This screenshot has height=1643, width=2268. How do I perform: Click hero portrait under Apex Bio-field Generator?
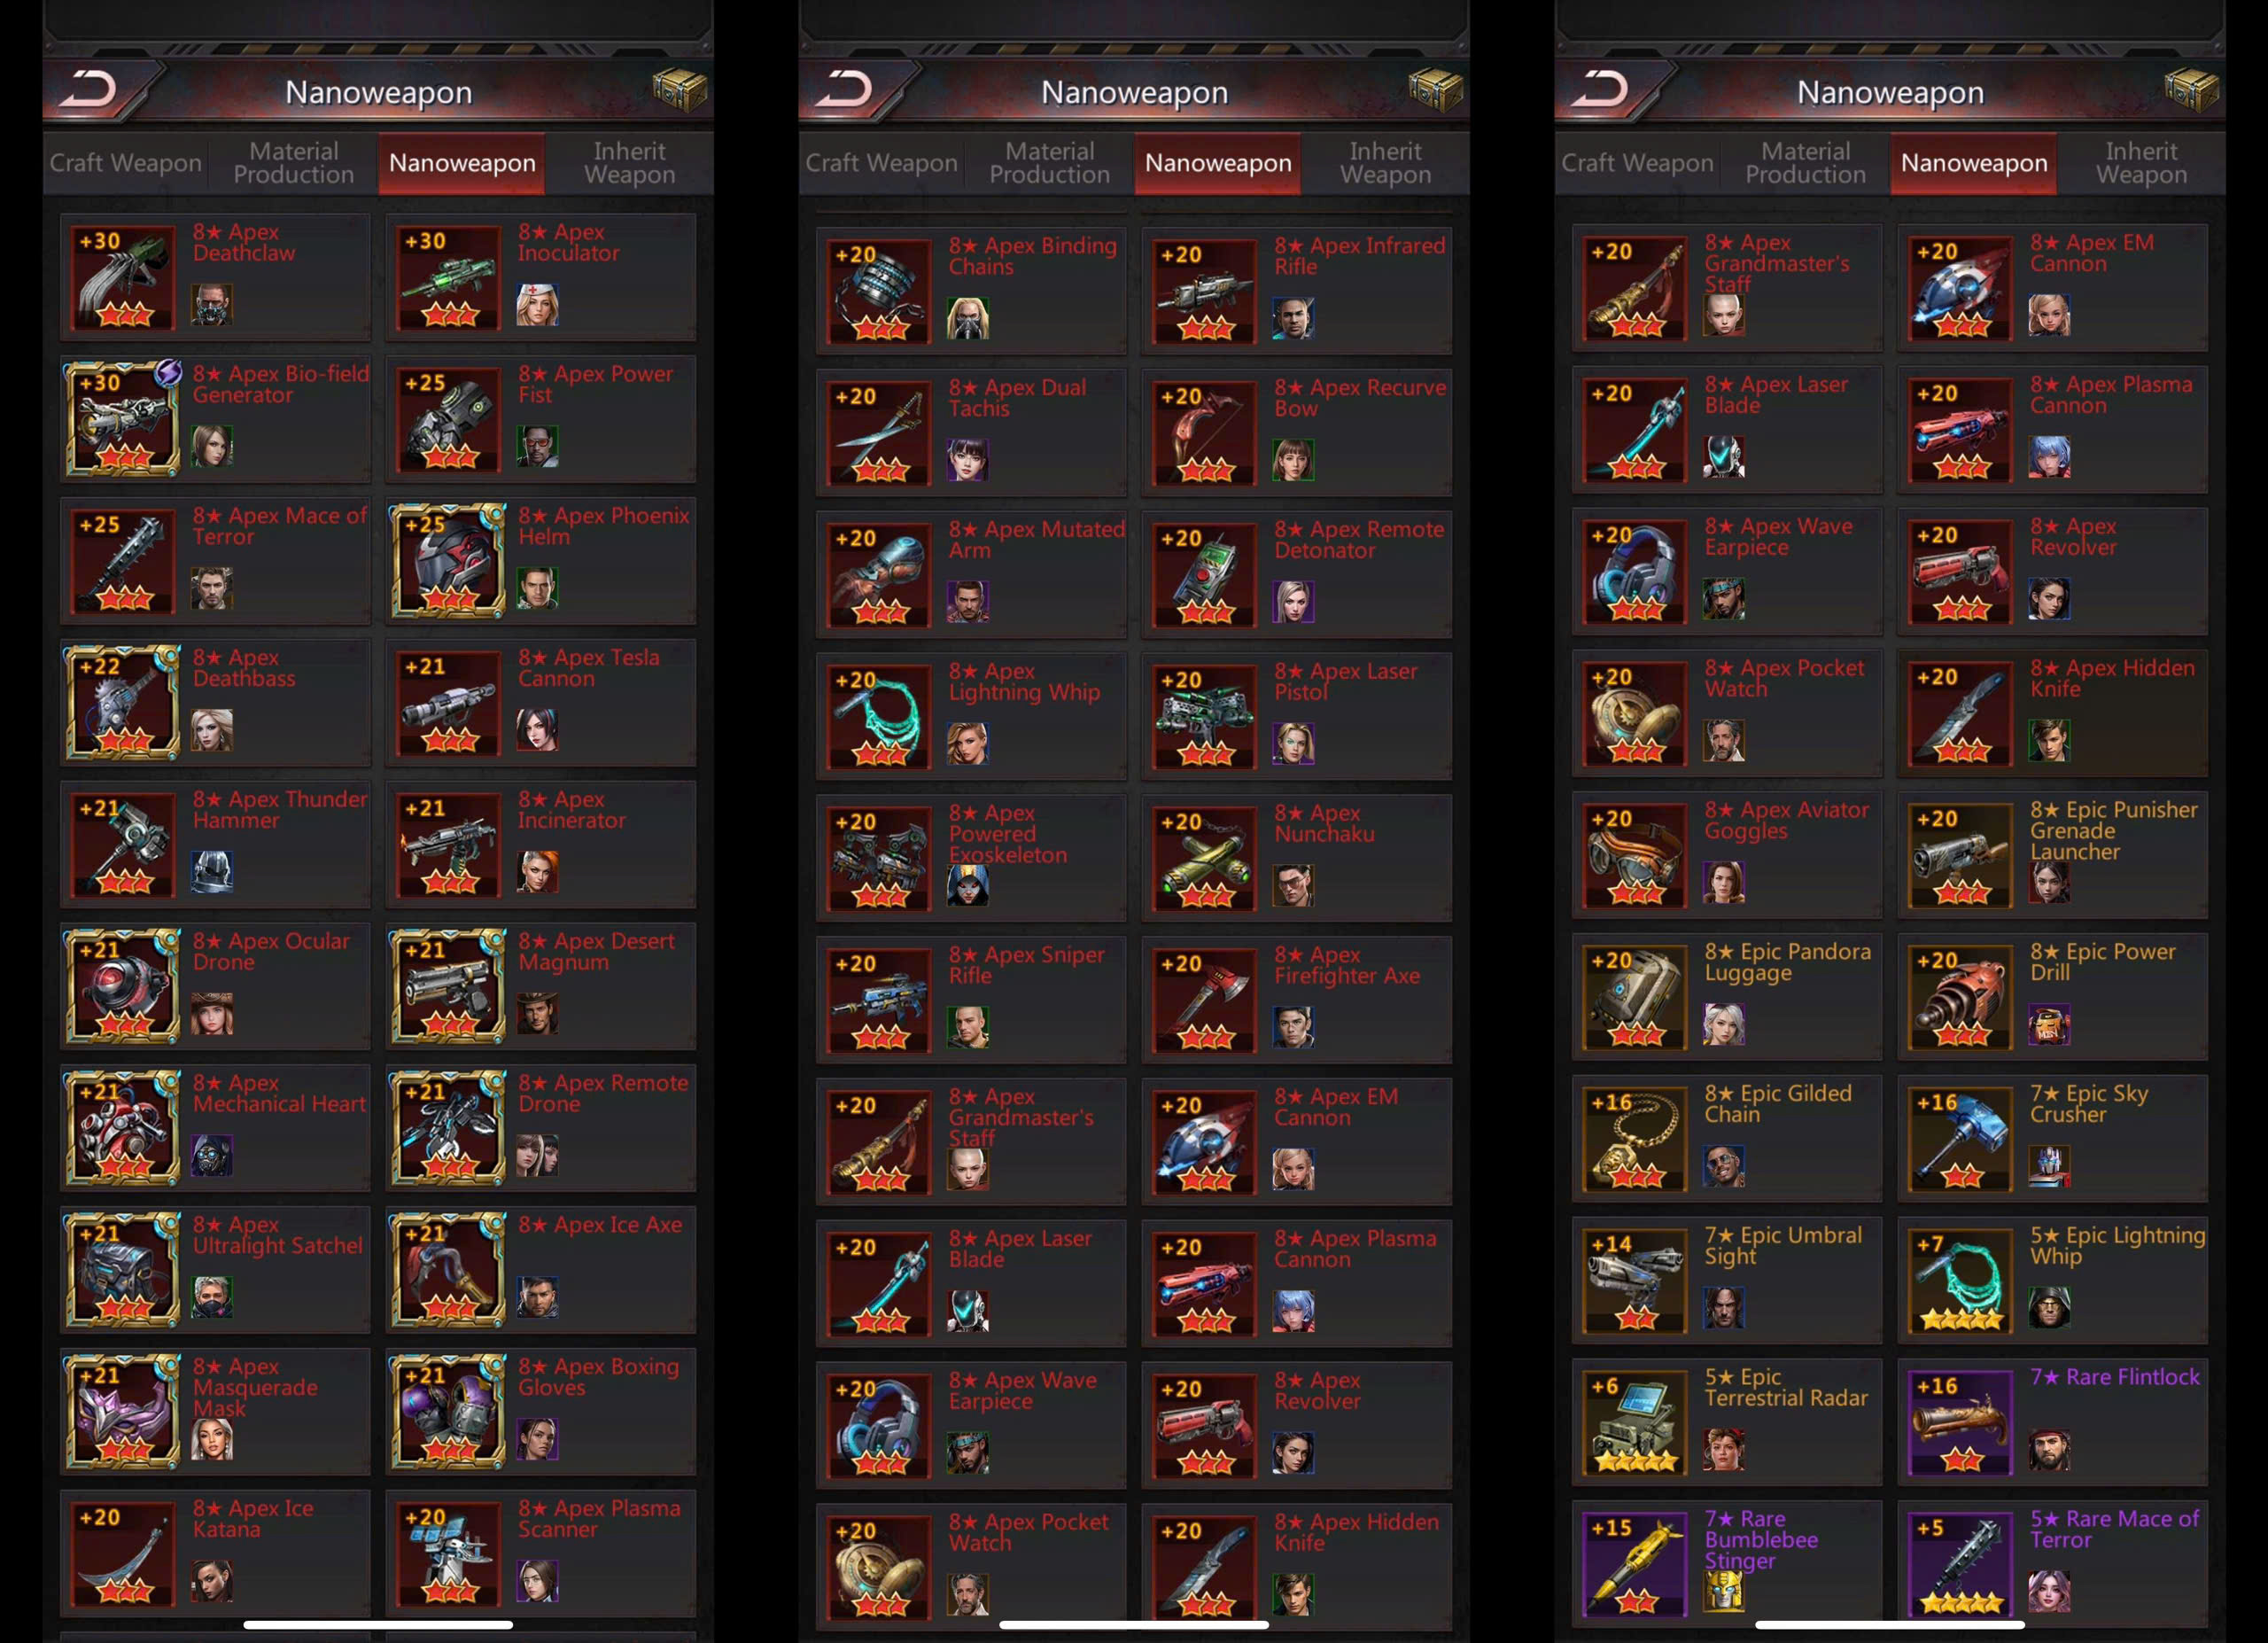point(212,446)
